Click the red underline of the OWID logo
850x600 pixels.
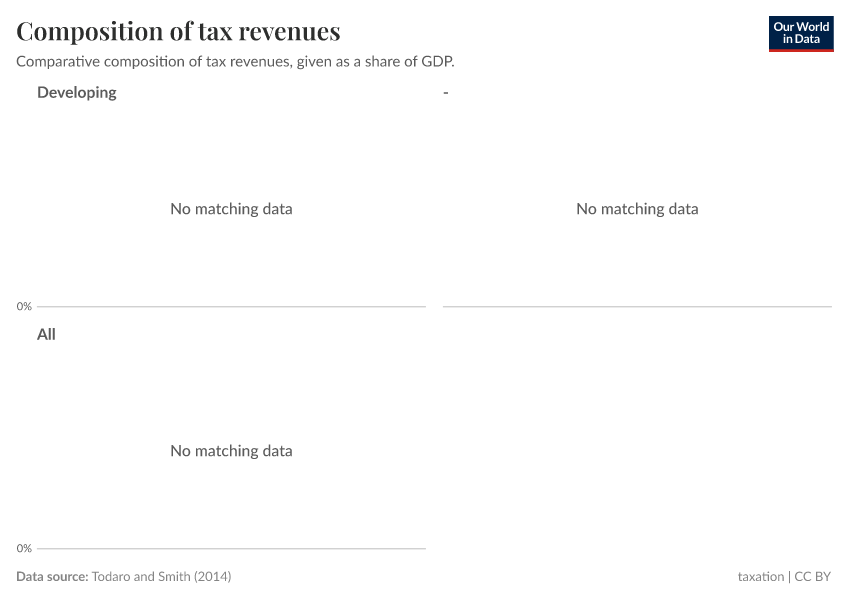[800, 51]
